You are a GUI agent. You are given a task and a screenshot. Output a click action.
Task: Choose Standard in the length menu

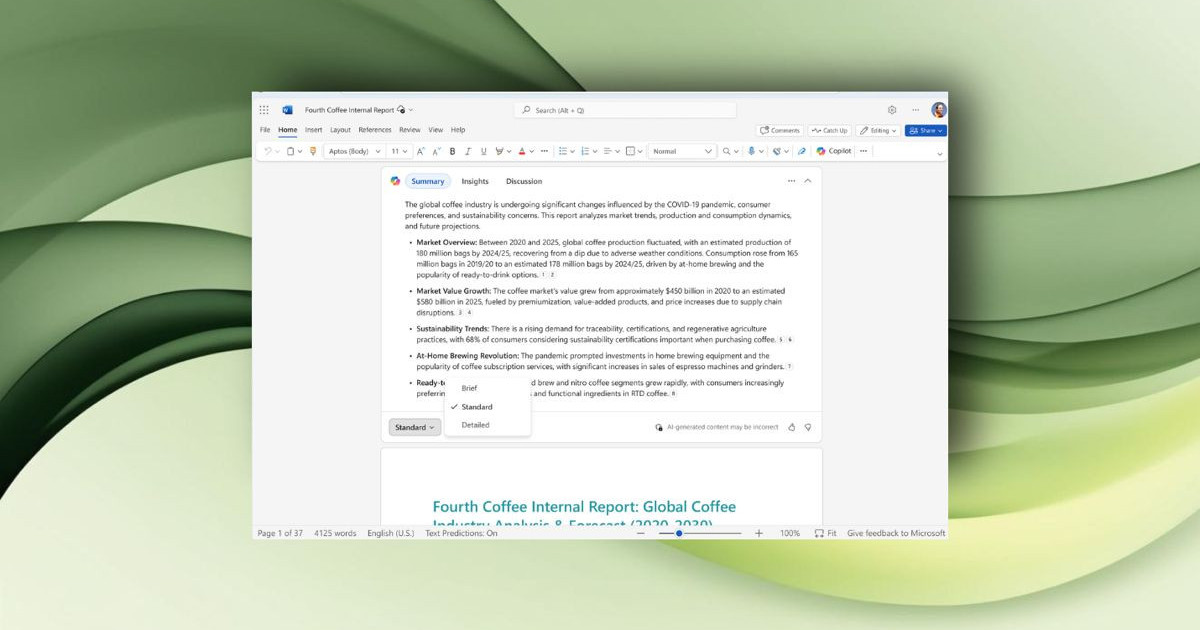point(487,407)
